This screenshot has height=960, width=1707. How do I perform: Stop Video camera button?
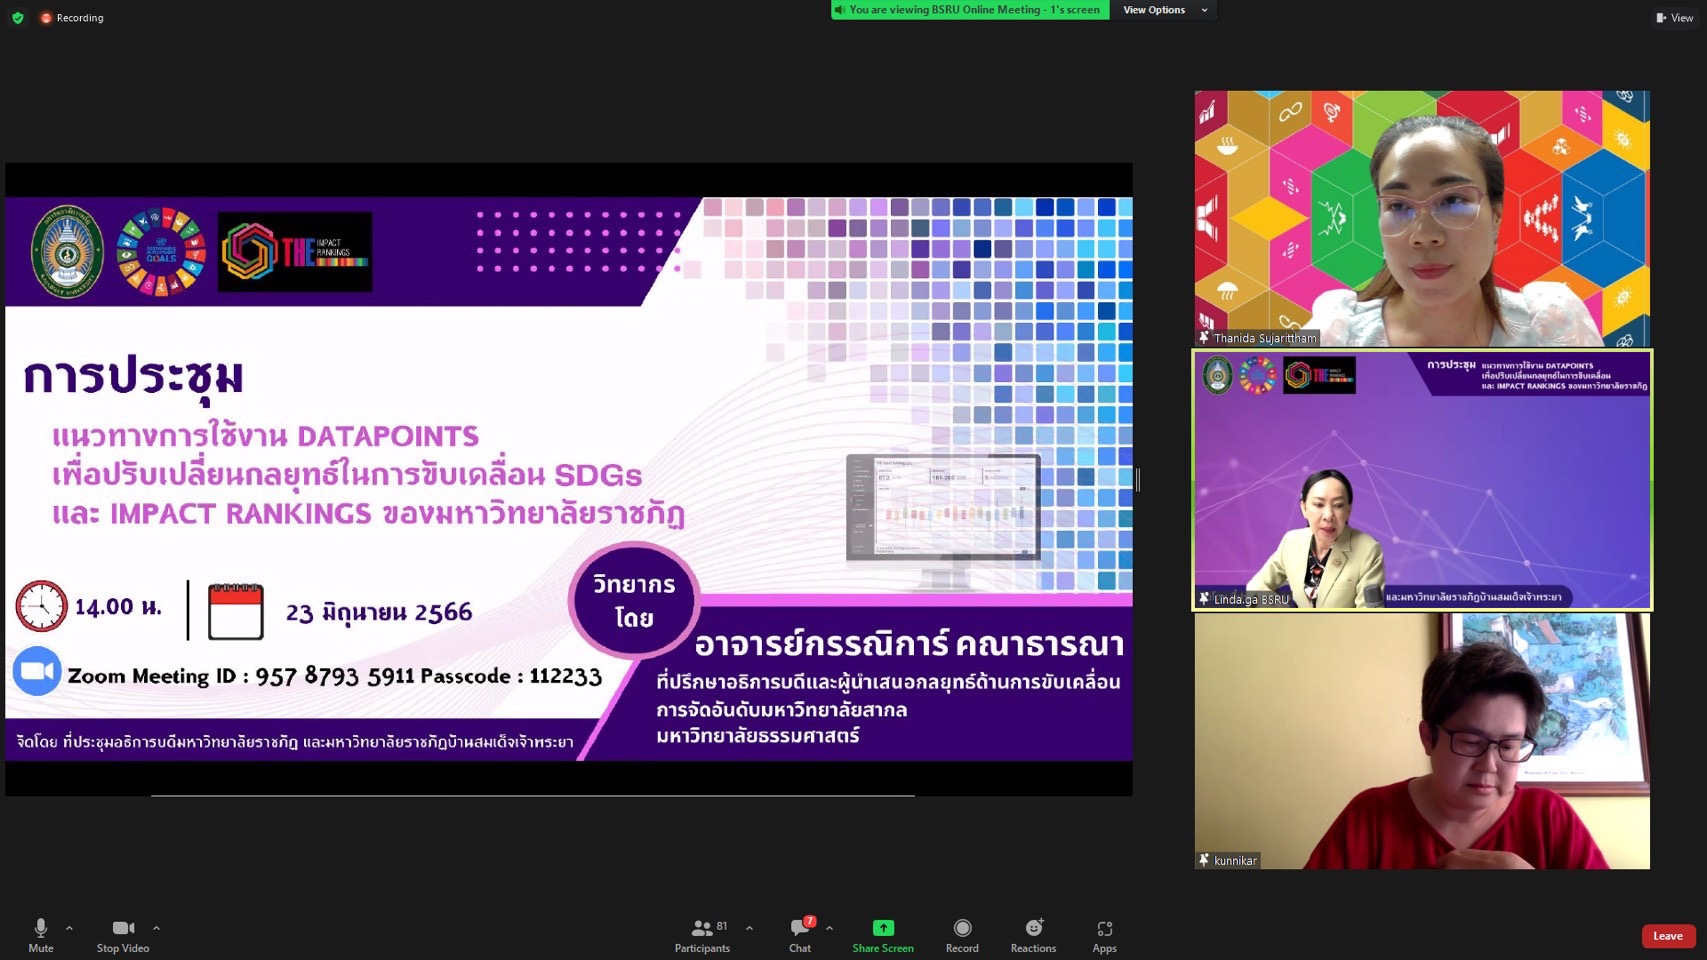tap(123, 935)
